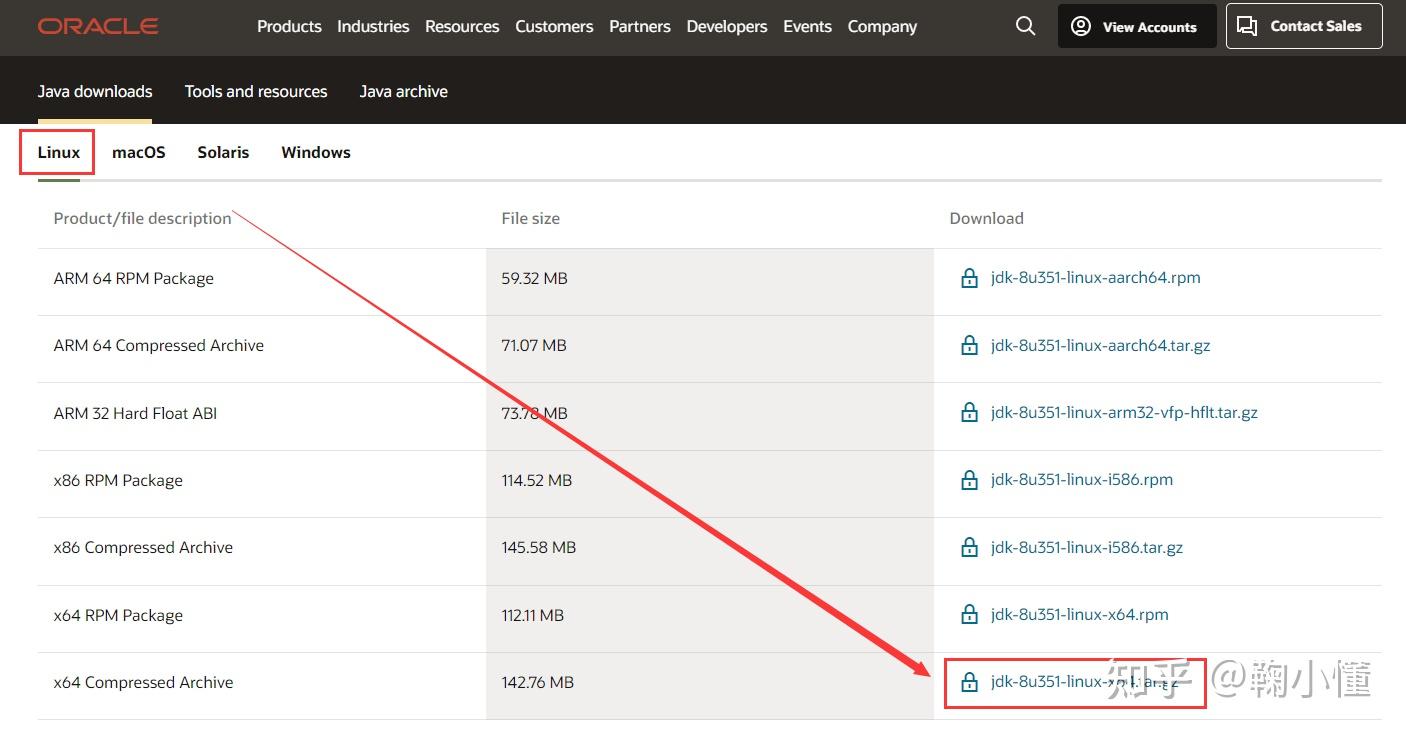The image size is (1406, 737).
Task: Open the Java archive tab
Action: tap(403, 92)
